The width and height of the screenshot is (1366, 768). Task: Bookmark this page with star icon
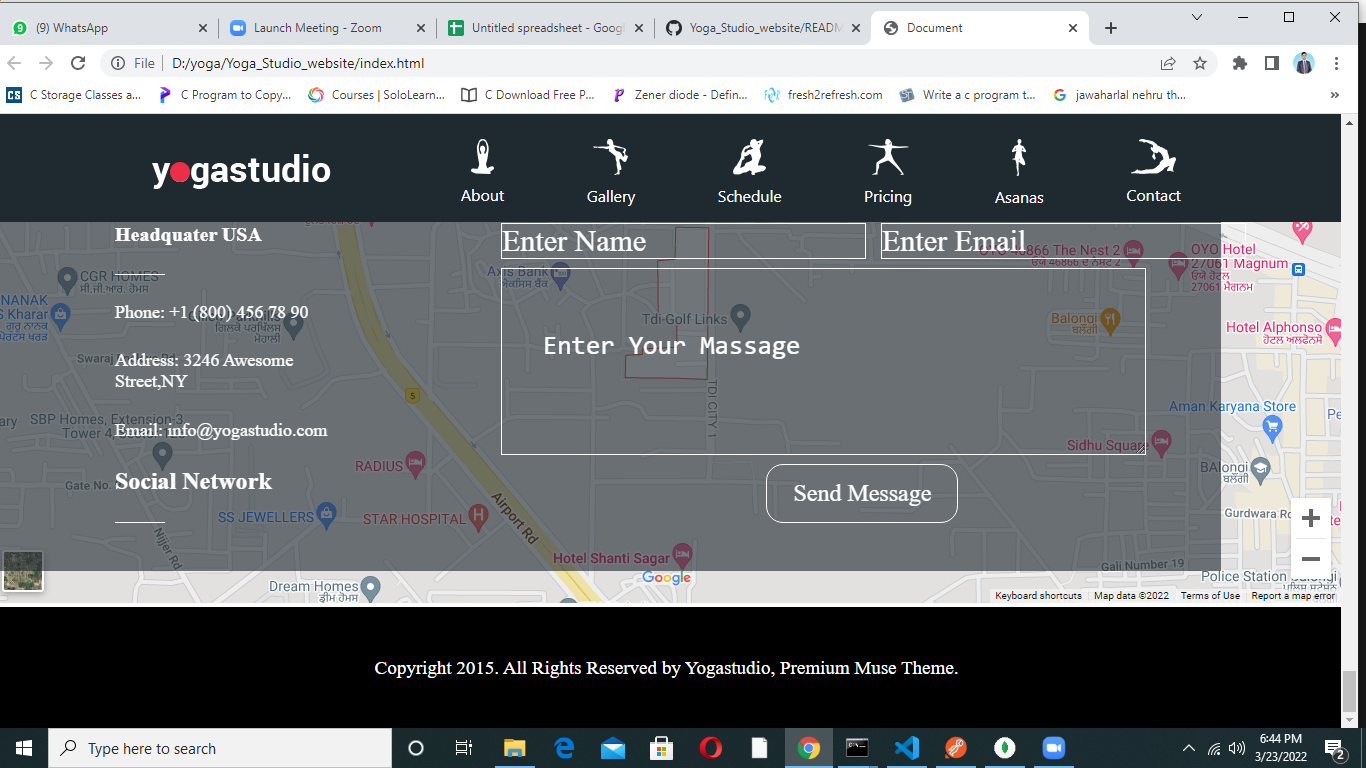(x=1200, y=63)
